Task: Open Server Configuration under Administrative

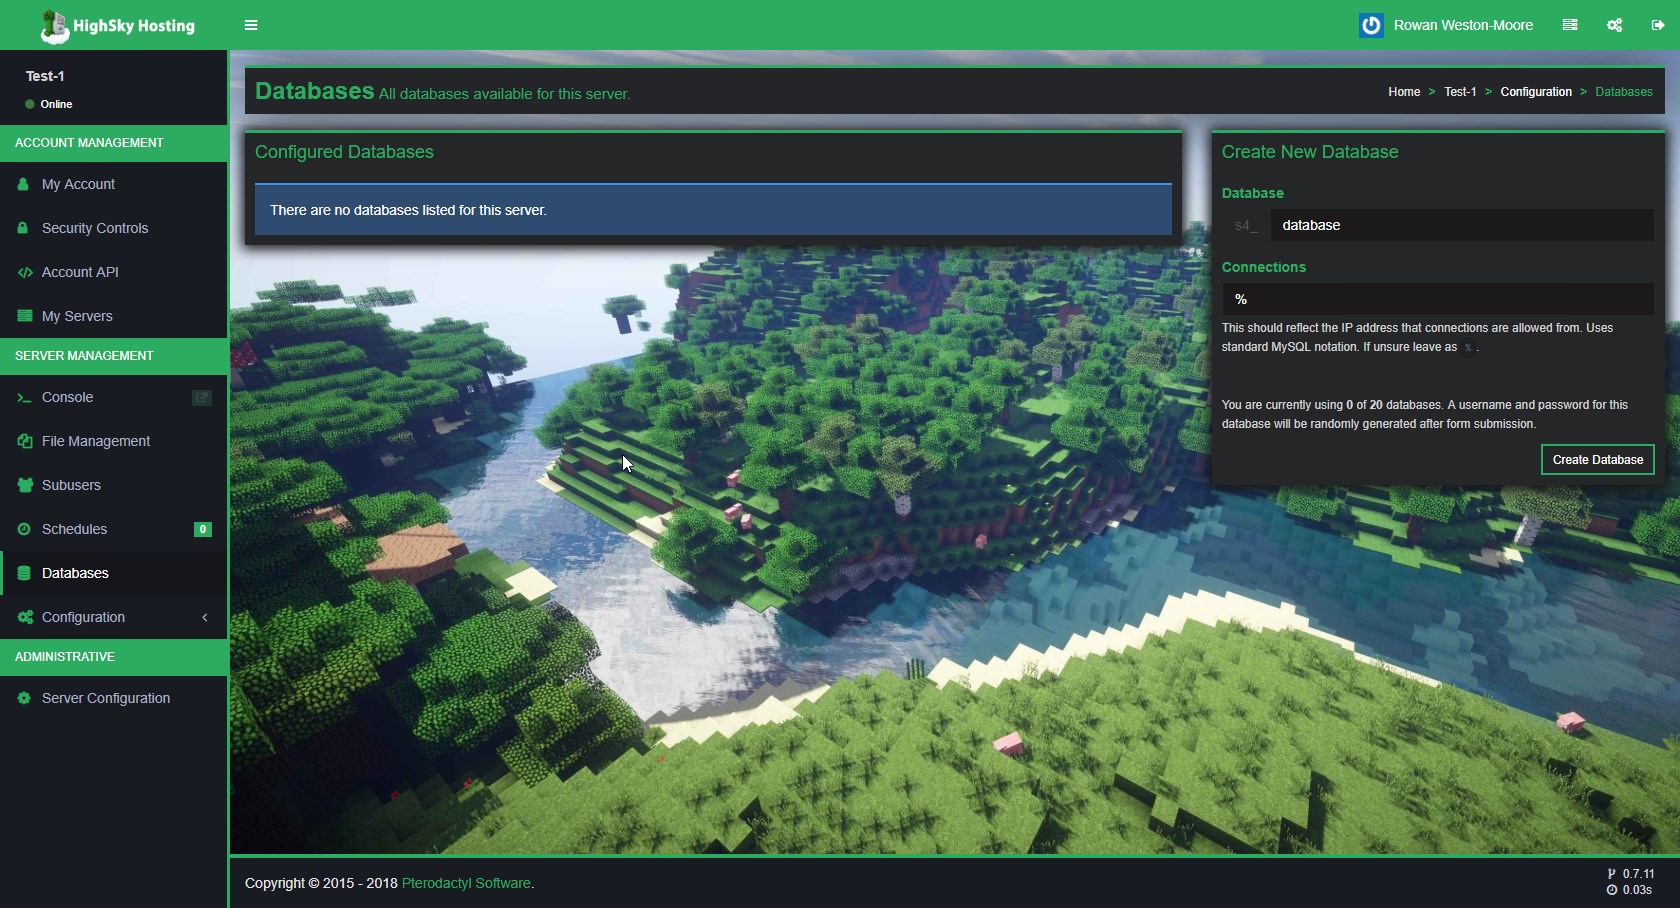Action: point(105,698)
